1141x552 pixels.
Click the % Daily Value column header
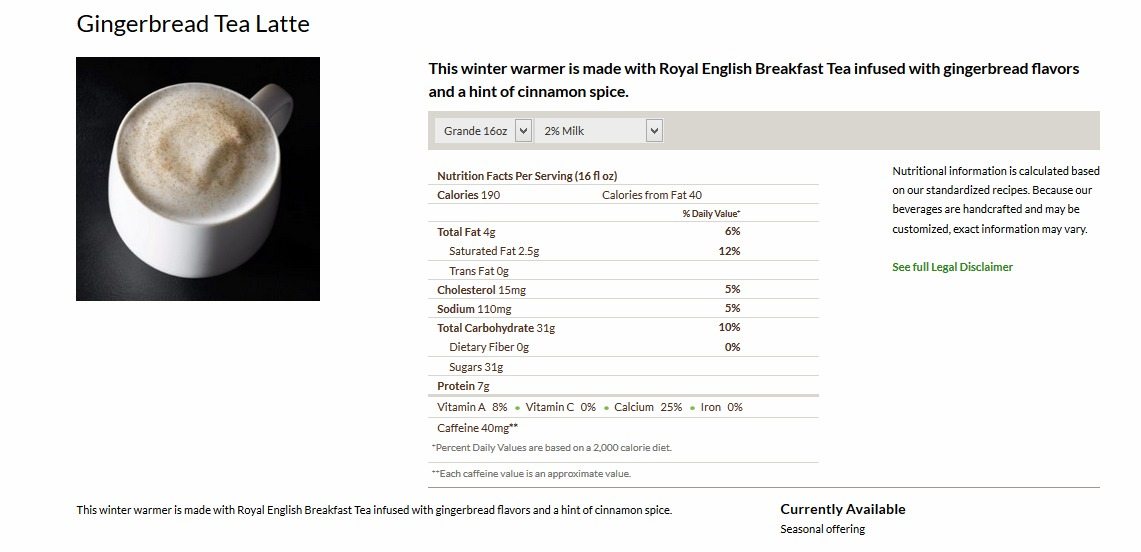pyautogui.click(x=711, y=214)
